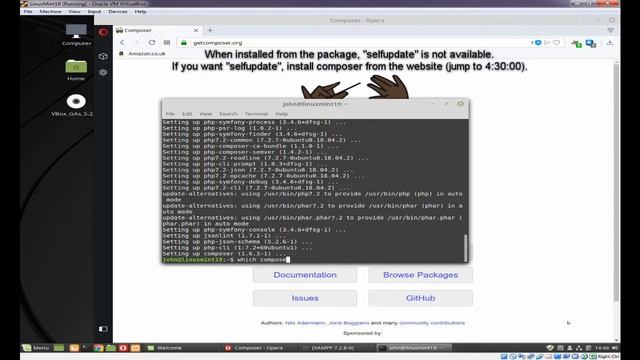This screenshot has height=360, width=640.
Task: Open terminal View menu
Action: tap(205, 114)
